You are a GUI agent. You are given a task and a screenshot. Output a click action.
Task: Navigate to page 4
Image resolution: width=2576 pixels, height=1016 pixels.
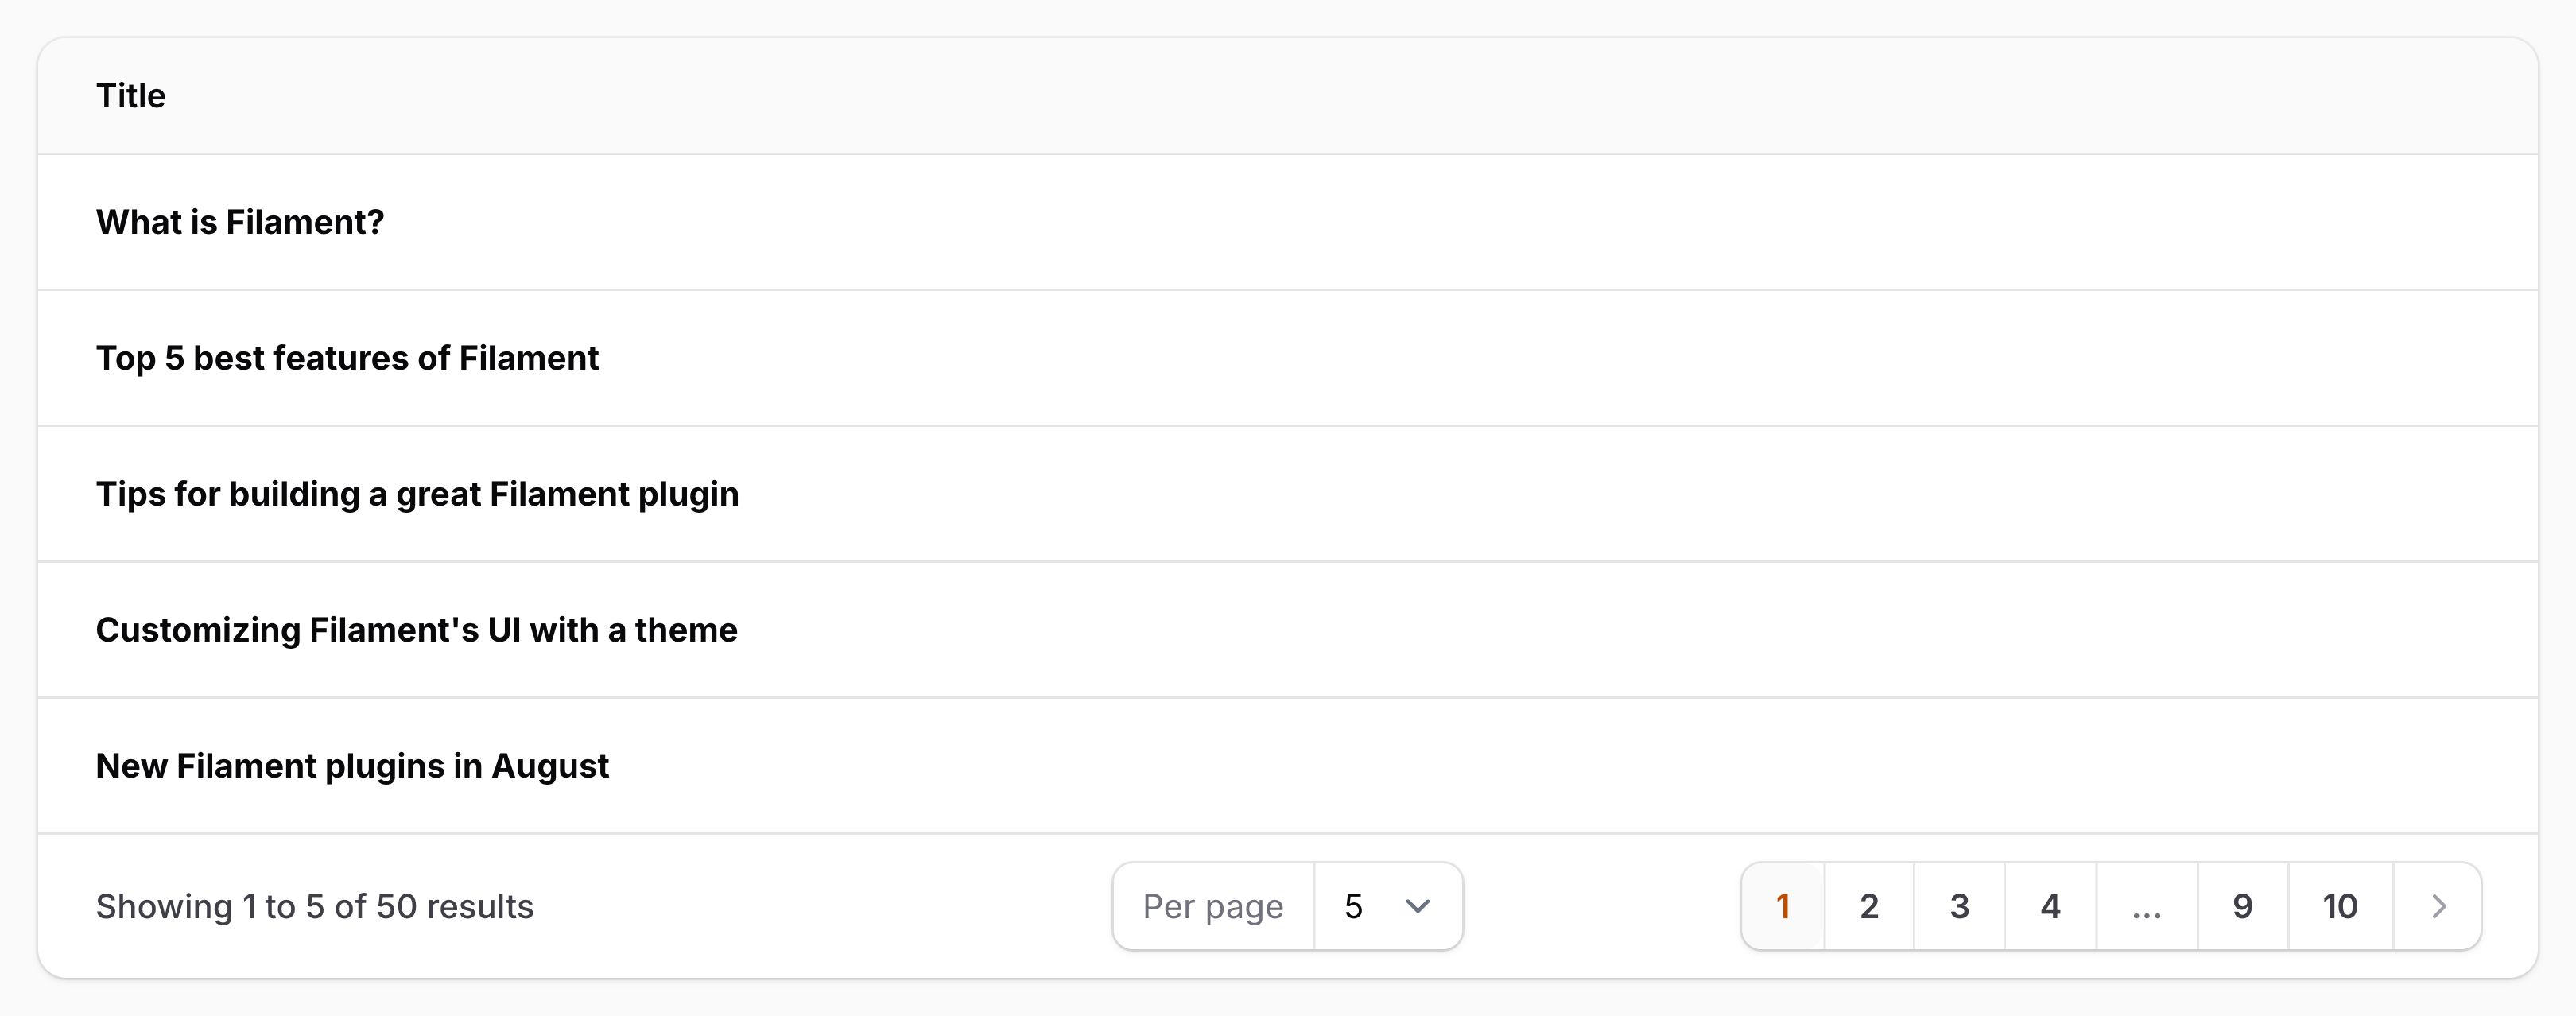(2050, 906)
